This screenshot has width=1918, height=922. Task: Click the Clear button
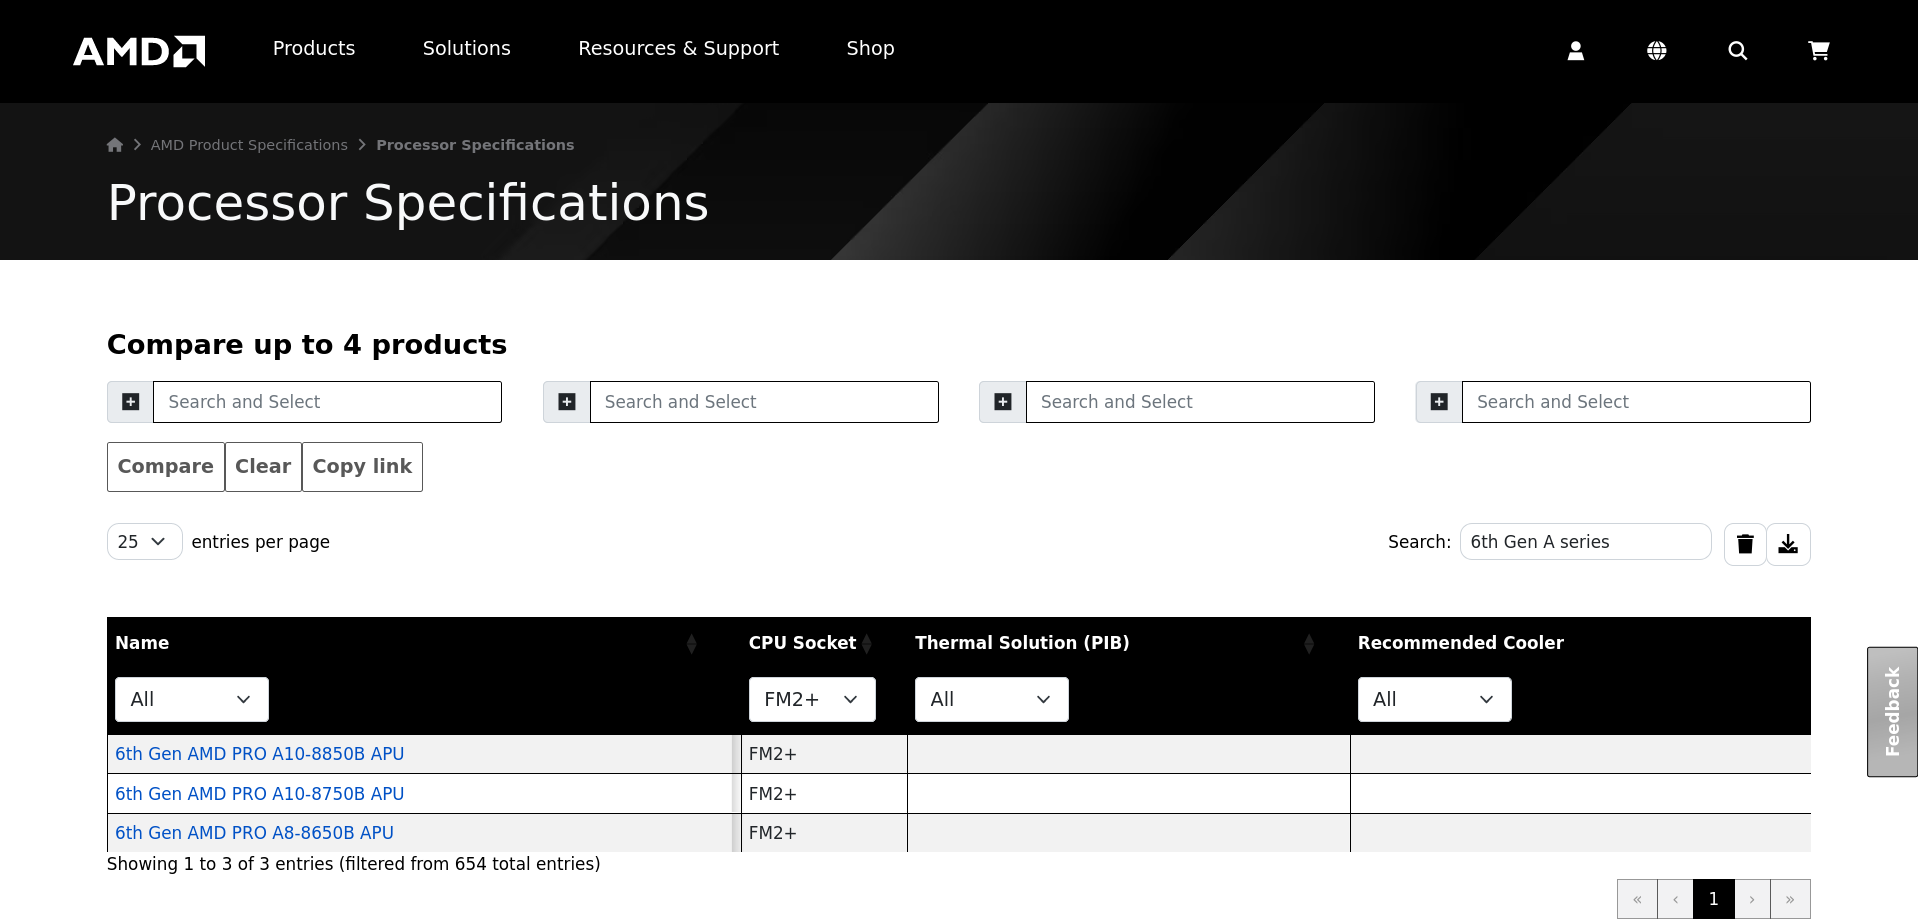tap(263, 467)
